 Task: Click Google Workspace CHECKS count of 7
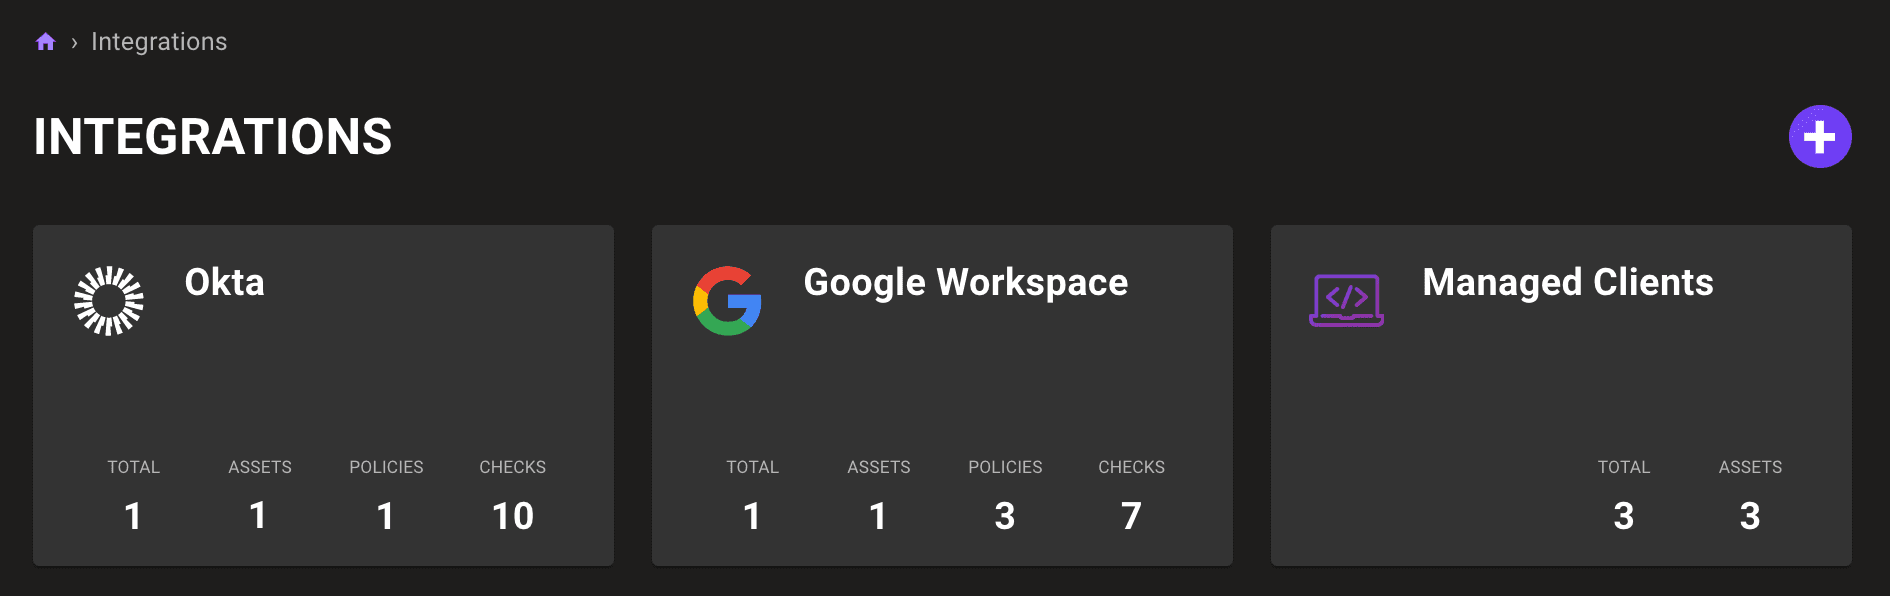coord(1131,516)
